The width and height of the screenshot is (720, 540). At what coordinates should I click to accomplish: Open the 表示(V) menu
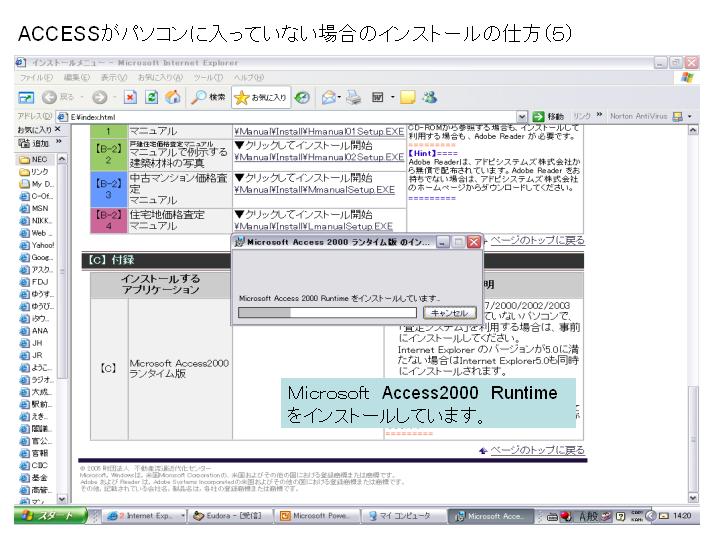[x=113, y=77]
